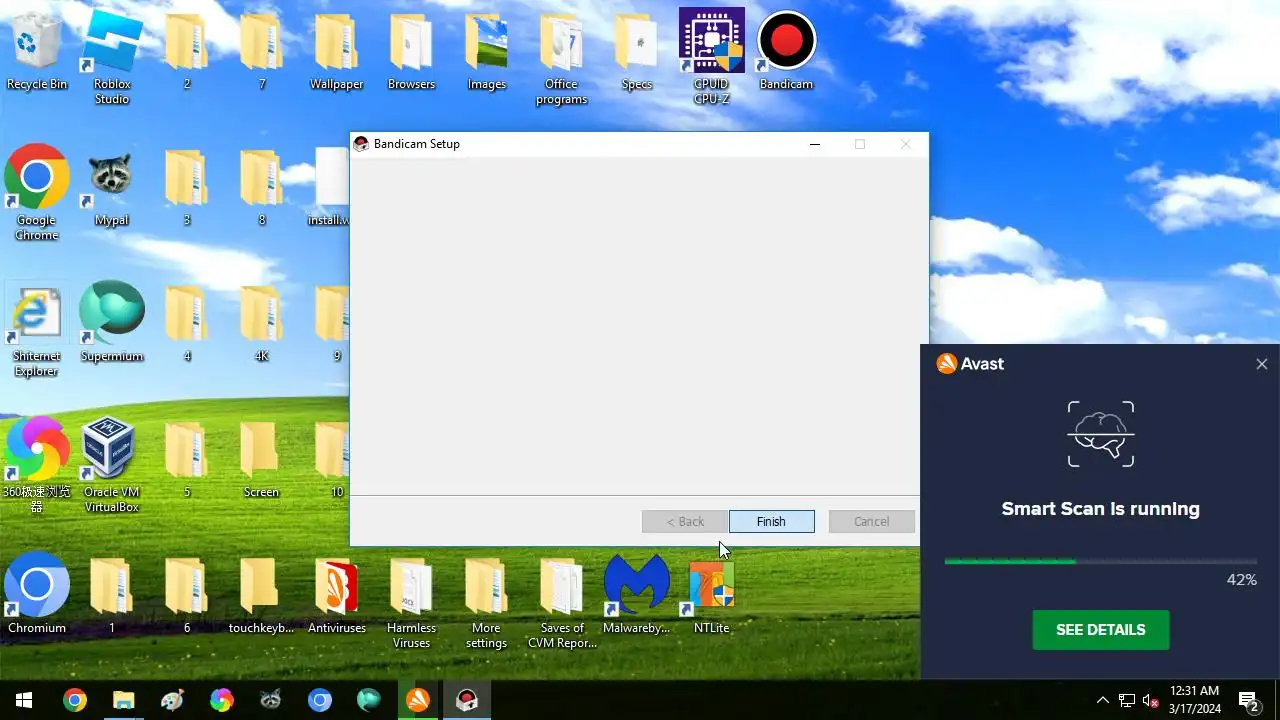Open the Action Center notifications
The height and width of the screenshot is (720, 1280).
click(x=1249, y=700)
